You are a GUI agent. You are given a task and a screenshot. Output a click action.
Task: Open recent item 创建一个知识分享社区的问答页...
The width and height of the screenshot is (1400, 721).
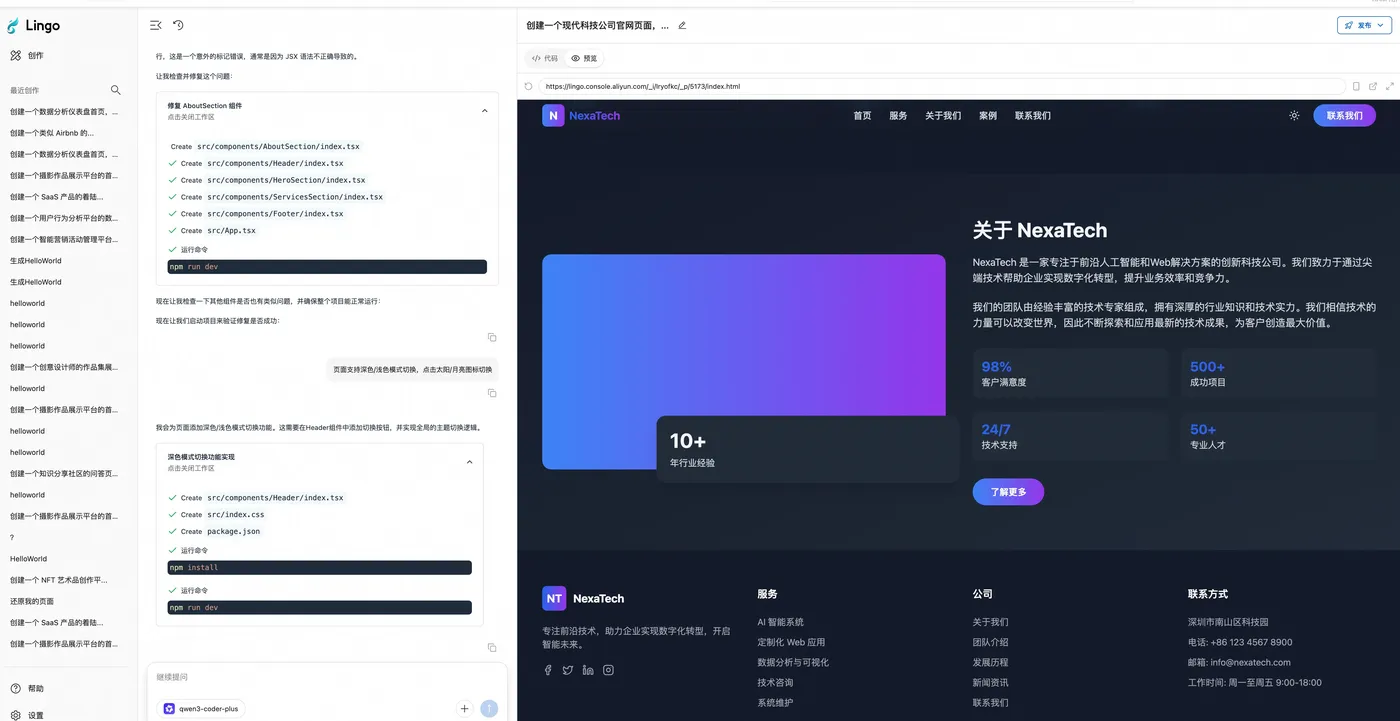pyautogui.click(x=64, y=473)
